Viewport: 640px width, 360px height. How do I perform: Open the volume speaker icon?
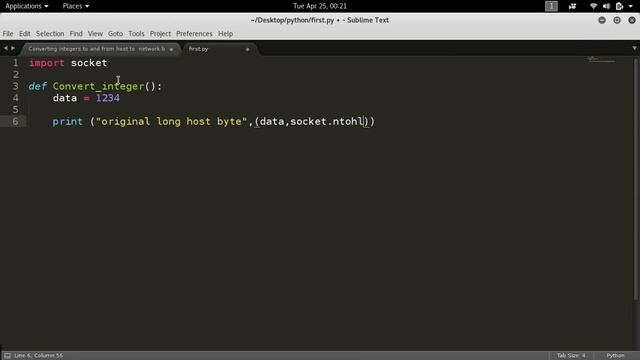pyautogui.click(x=606, y=6)
